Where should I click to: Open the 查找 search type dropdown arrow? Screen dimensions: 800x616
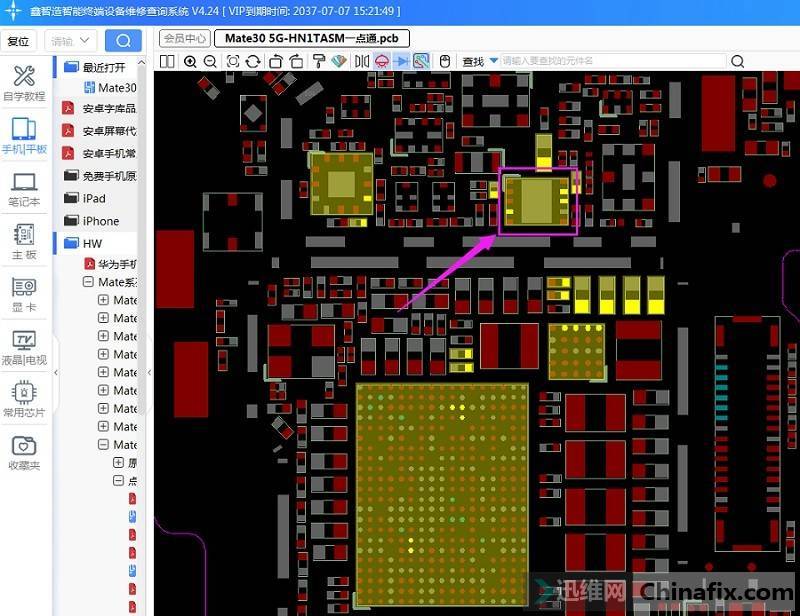pos(492,61)
